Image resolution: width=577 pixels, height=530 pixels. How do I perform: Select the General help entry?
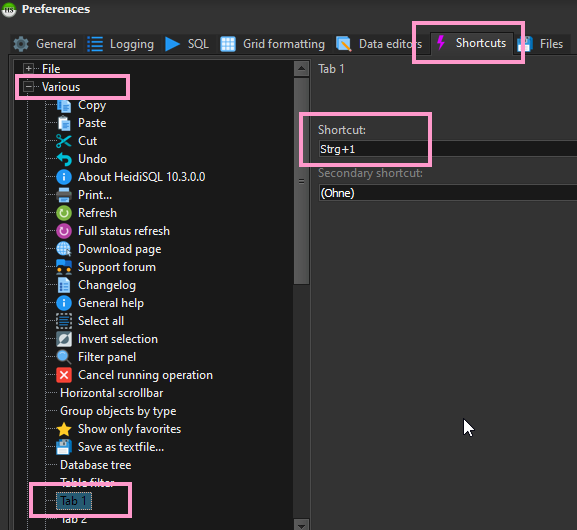111,303
